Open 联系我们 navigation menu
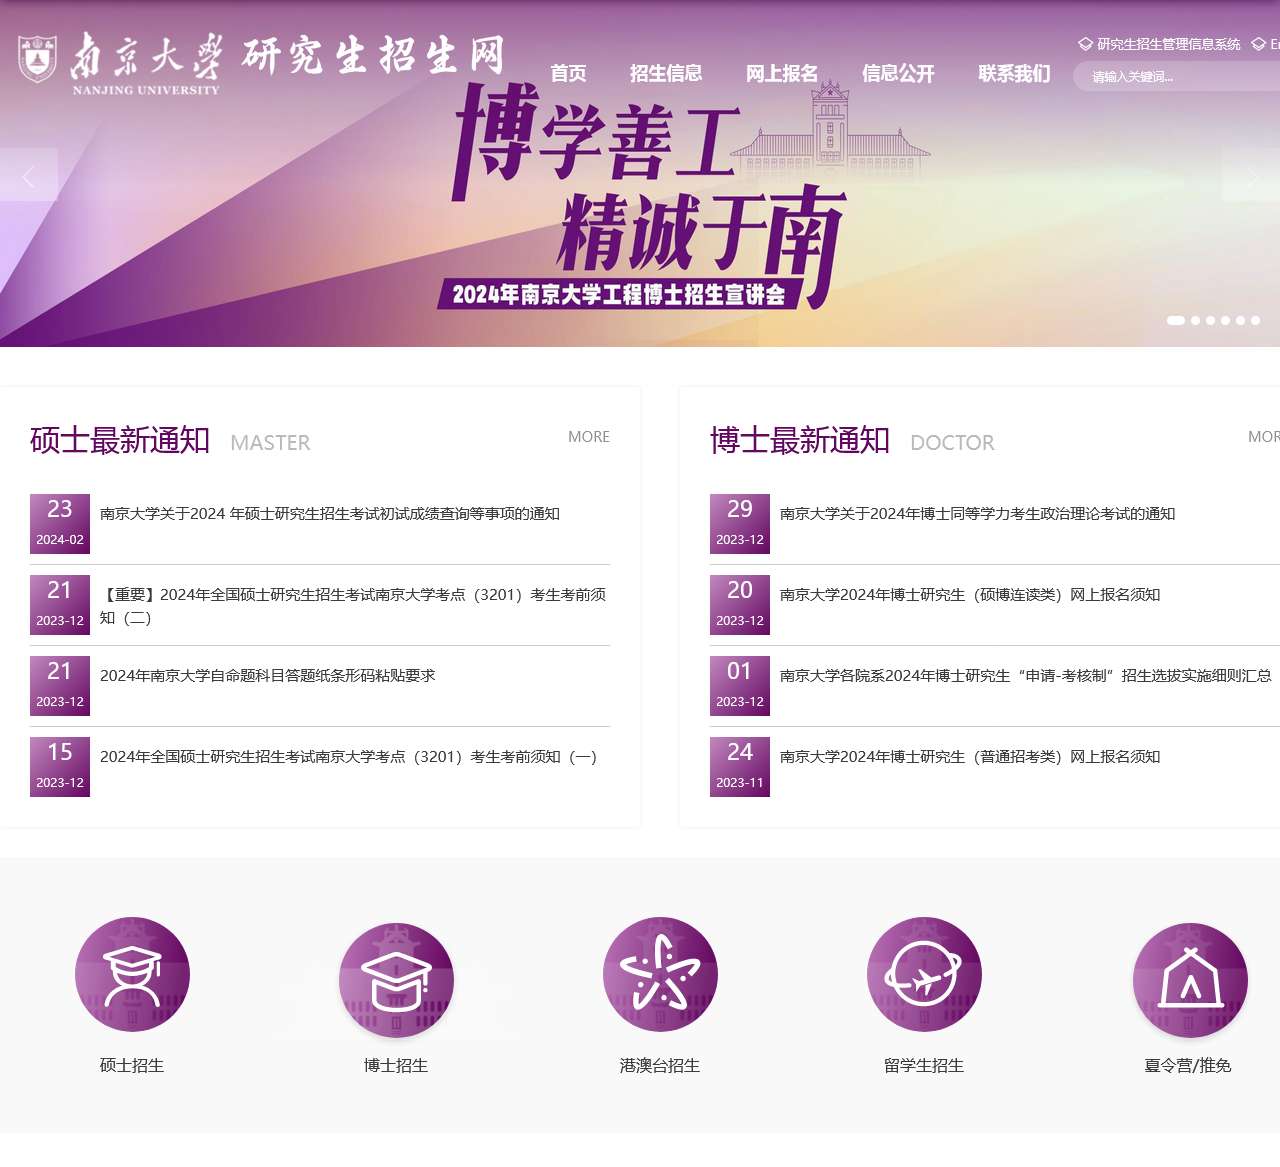The image size is (1280, 1167). pyautogui.click(x=1014, y=73)
